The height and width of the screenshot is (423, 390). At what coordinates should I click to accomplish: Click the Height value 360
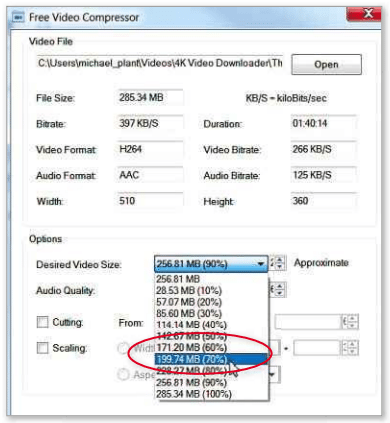click(x=324, y=201)
